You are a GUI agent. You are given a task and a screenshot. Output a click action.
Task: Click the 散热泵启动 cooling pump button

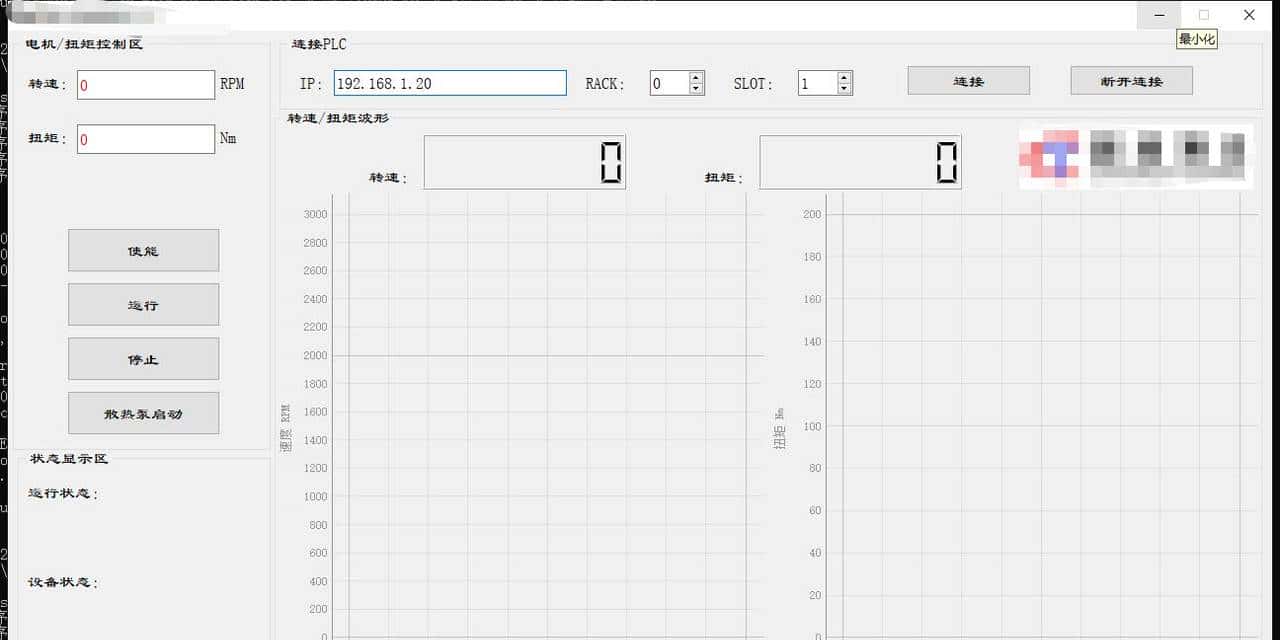pos(143,413)
